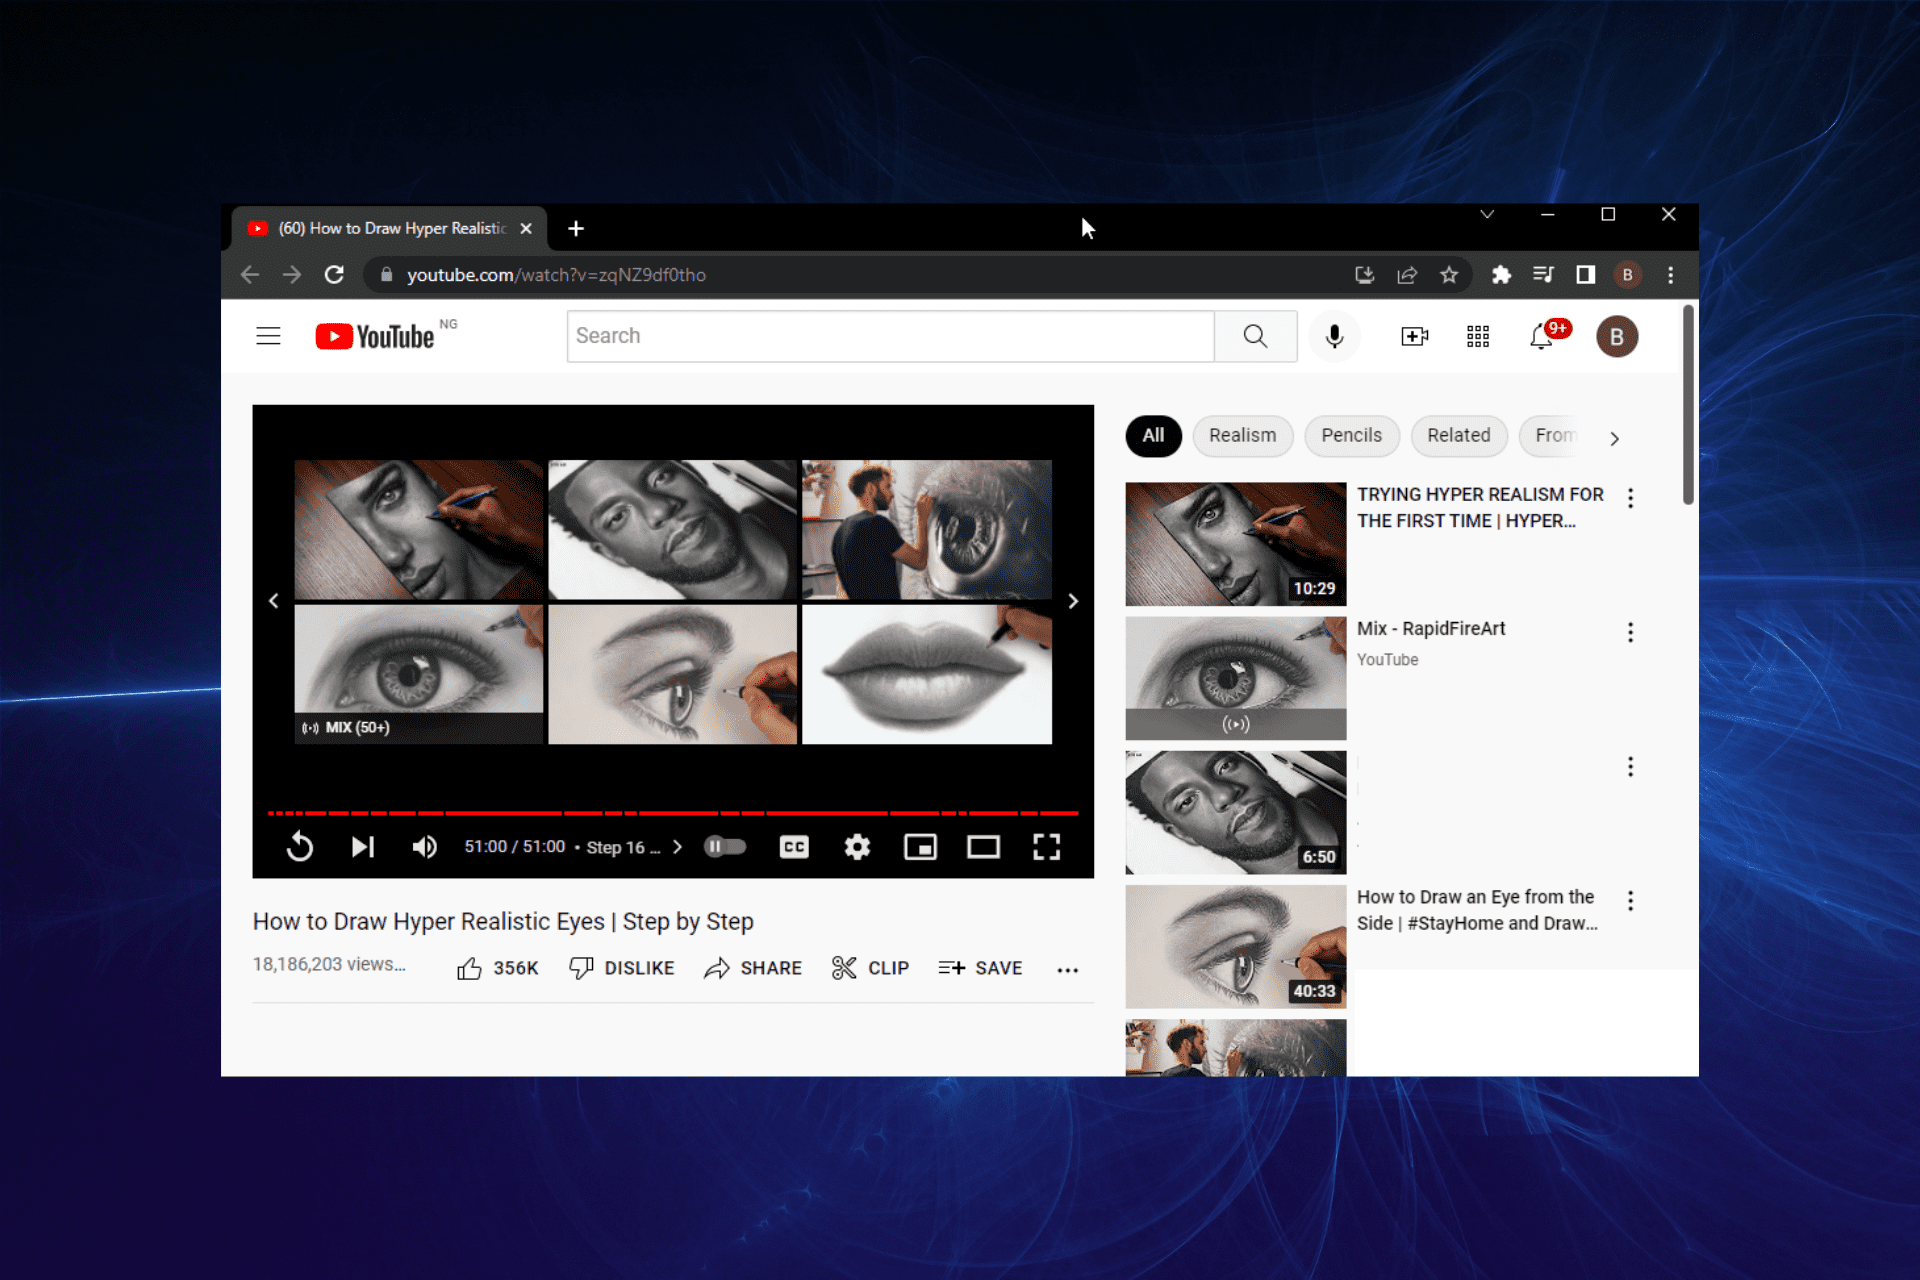Image resolution: width=1920 pixels, height=1280 pixels.
Task: Click the CLIP scissors button
Action: (x=870, y=968)
